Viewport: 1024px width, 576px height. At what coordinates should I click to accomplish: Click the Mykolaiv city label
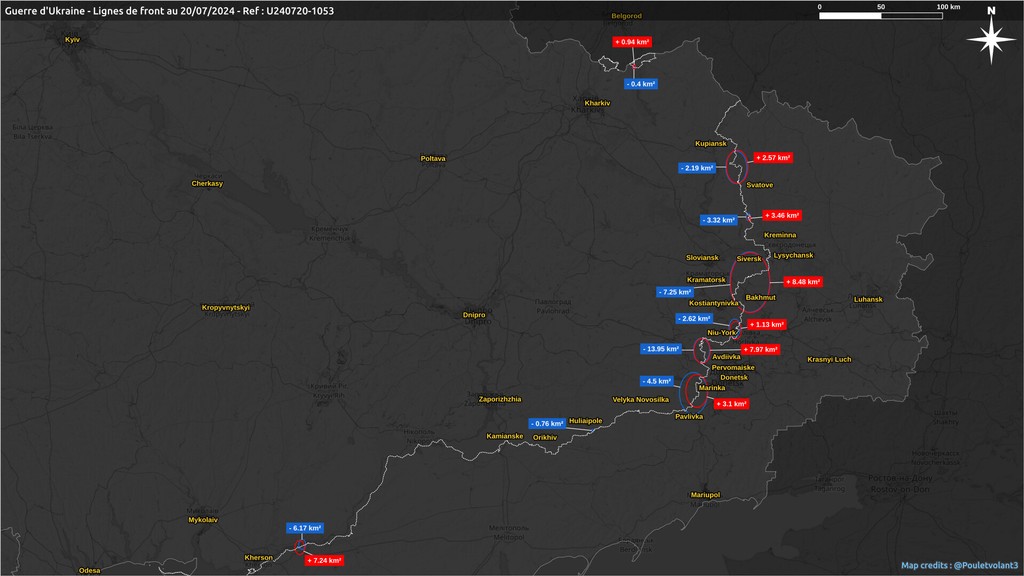[x=203, y=520]
